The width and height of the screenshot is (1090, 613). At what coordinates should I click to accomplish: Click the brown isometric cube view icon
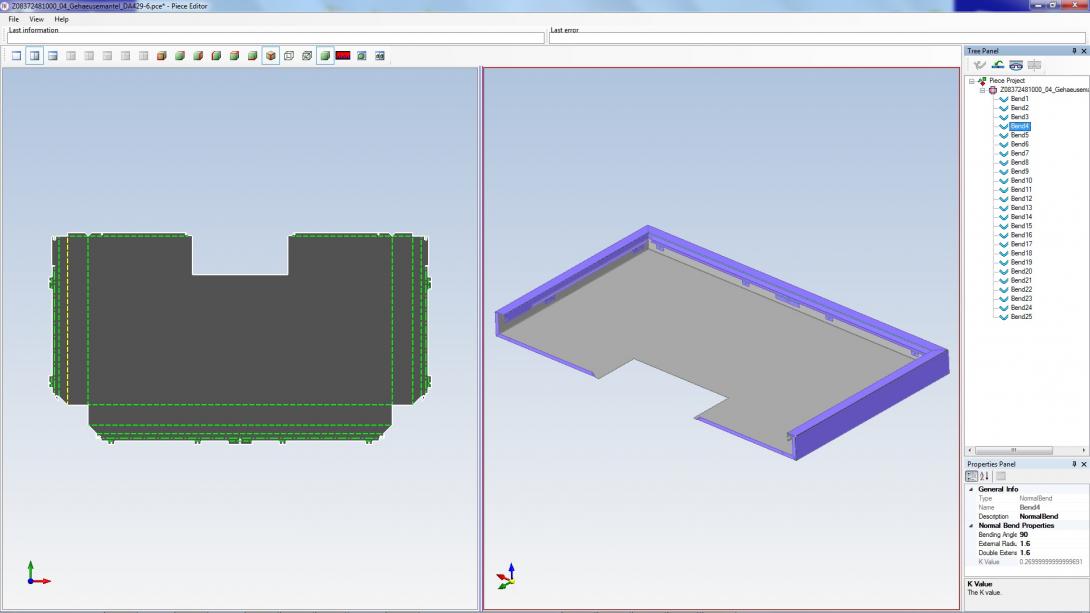tap(271, 56)
